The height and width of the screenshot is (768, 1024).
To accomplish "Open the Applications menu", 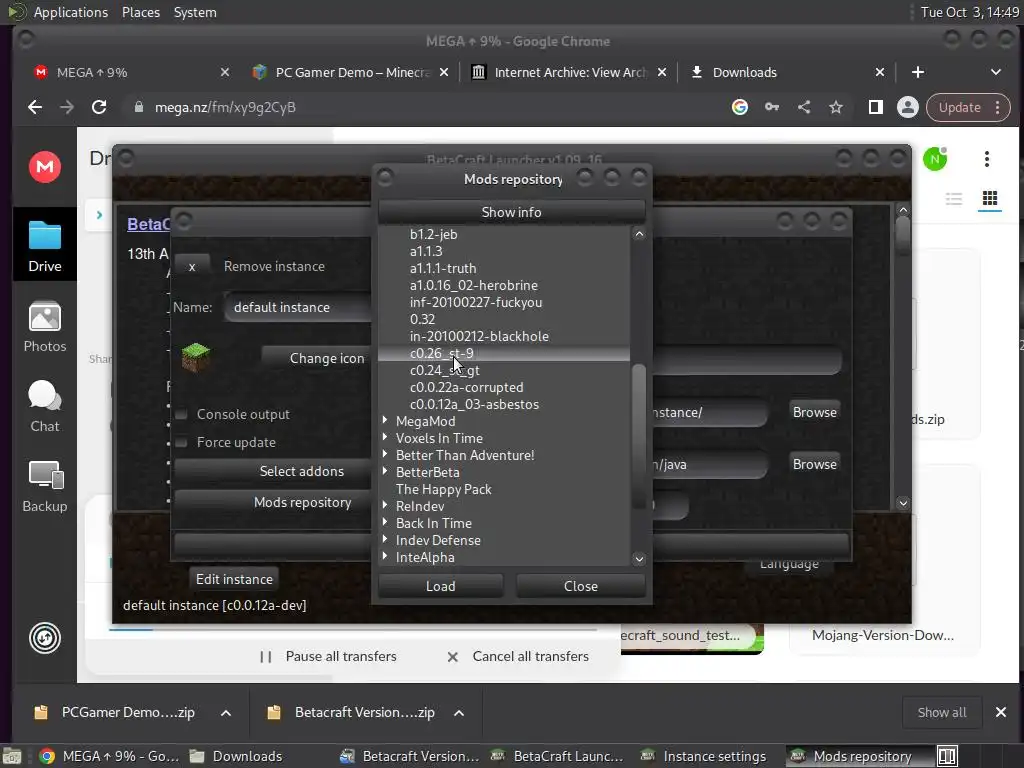I will click(71, 12).
